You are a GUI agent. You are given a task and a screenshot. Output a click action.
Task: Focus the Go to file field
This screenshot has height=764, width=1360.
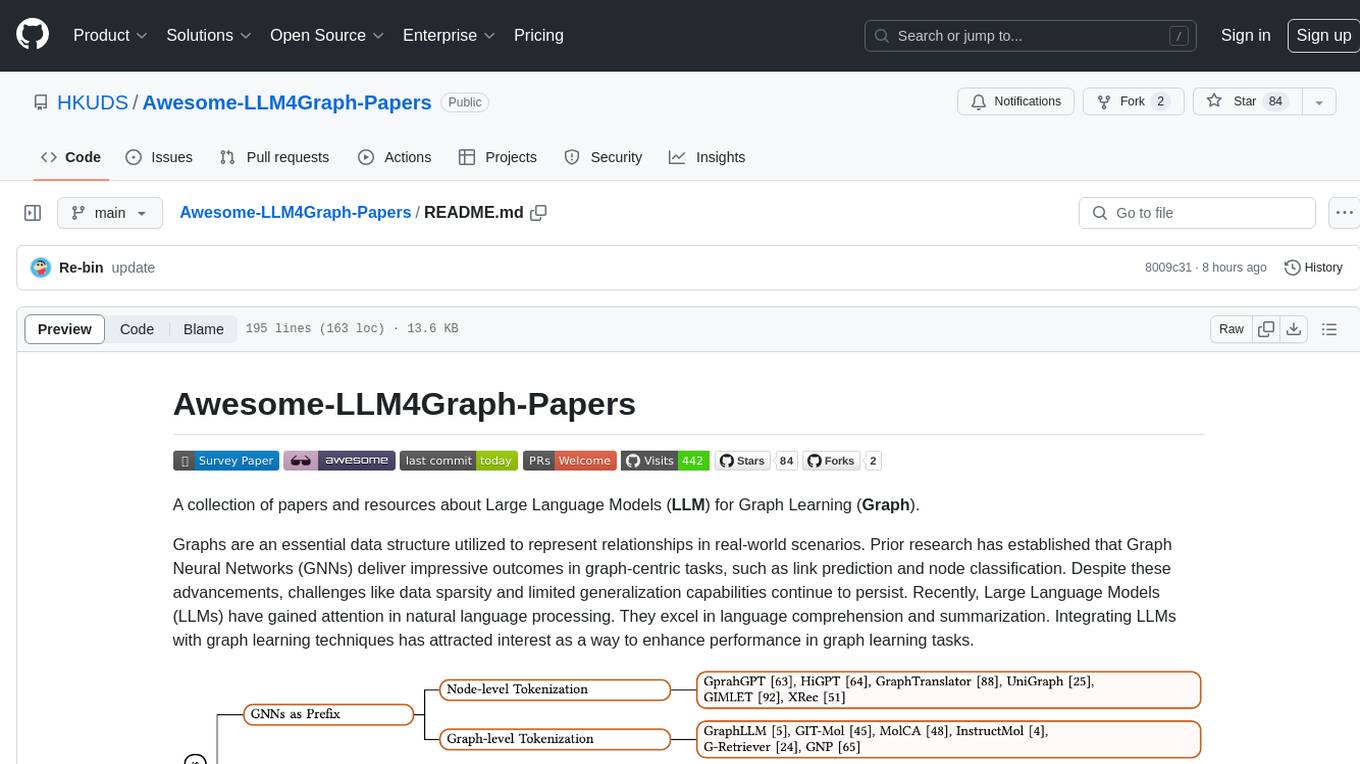[x=1197, y=213]
